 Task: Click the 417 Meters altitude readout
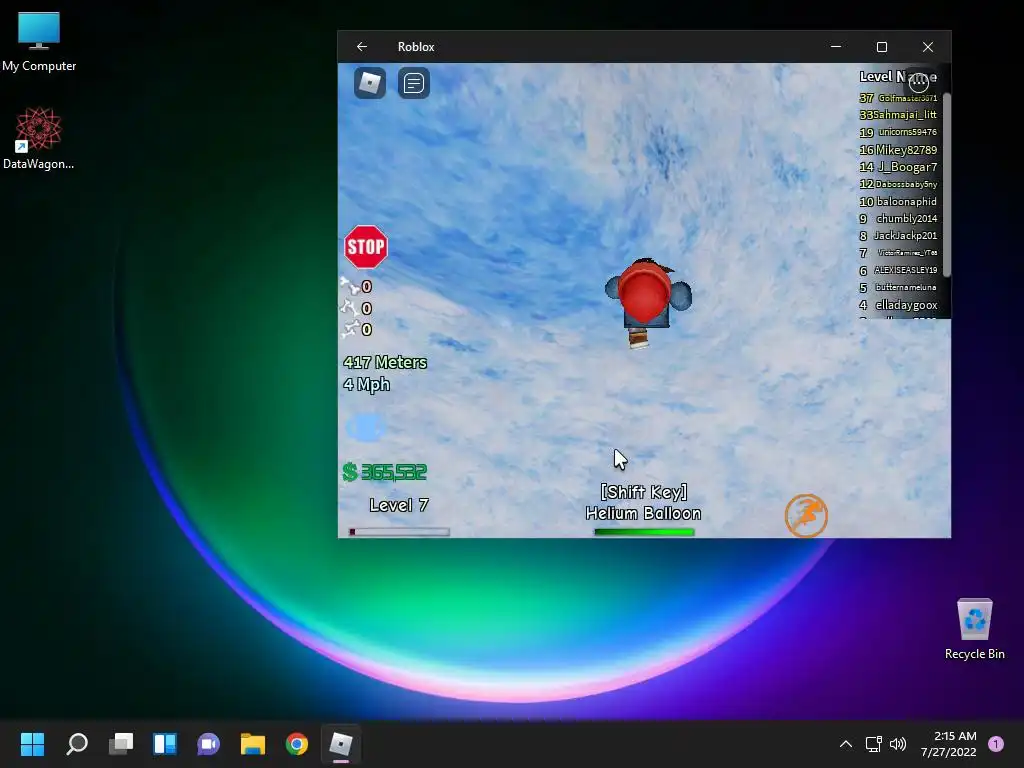click(385, 362)
